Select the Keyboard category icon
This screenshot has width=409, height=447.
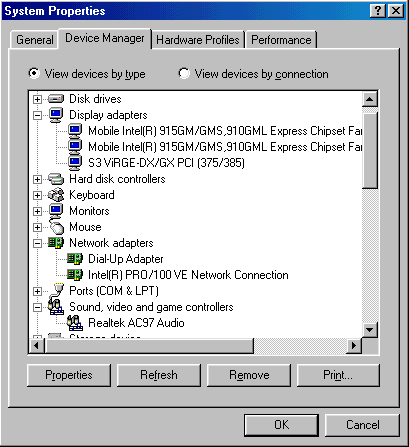pyautogui.click(x=56, y=195)
